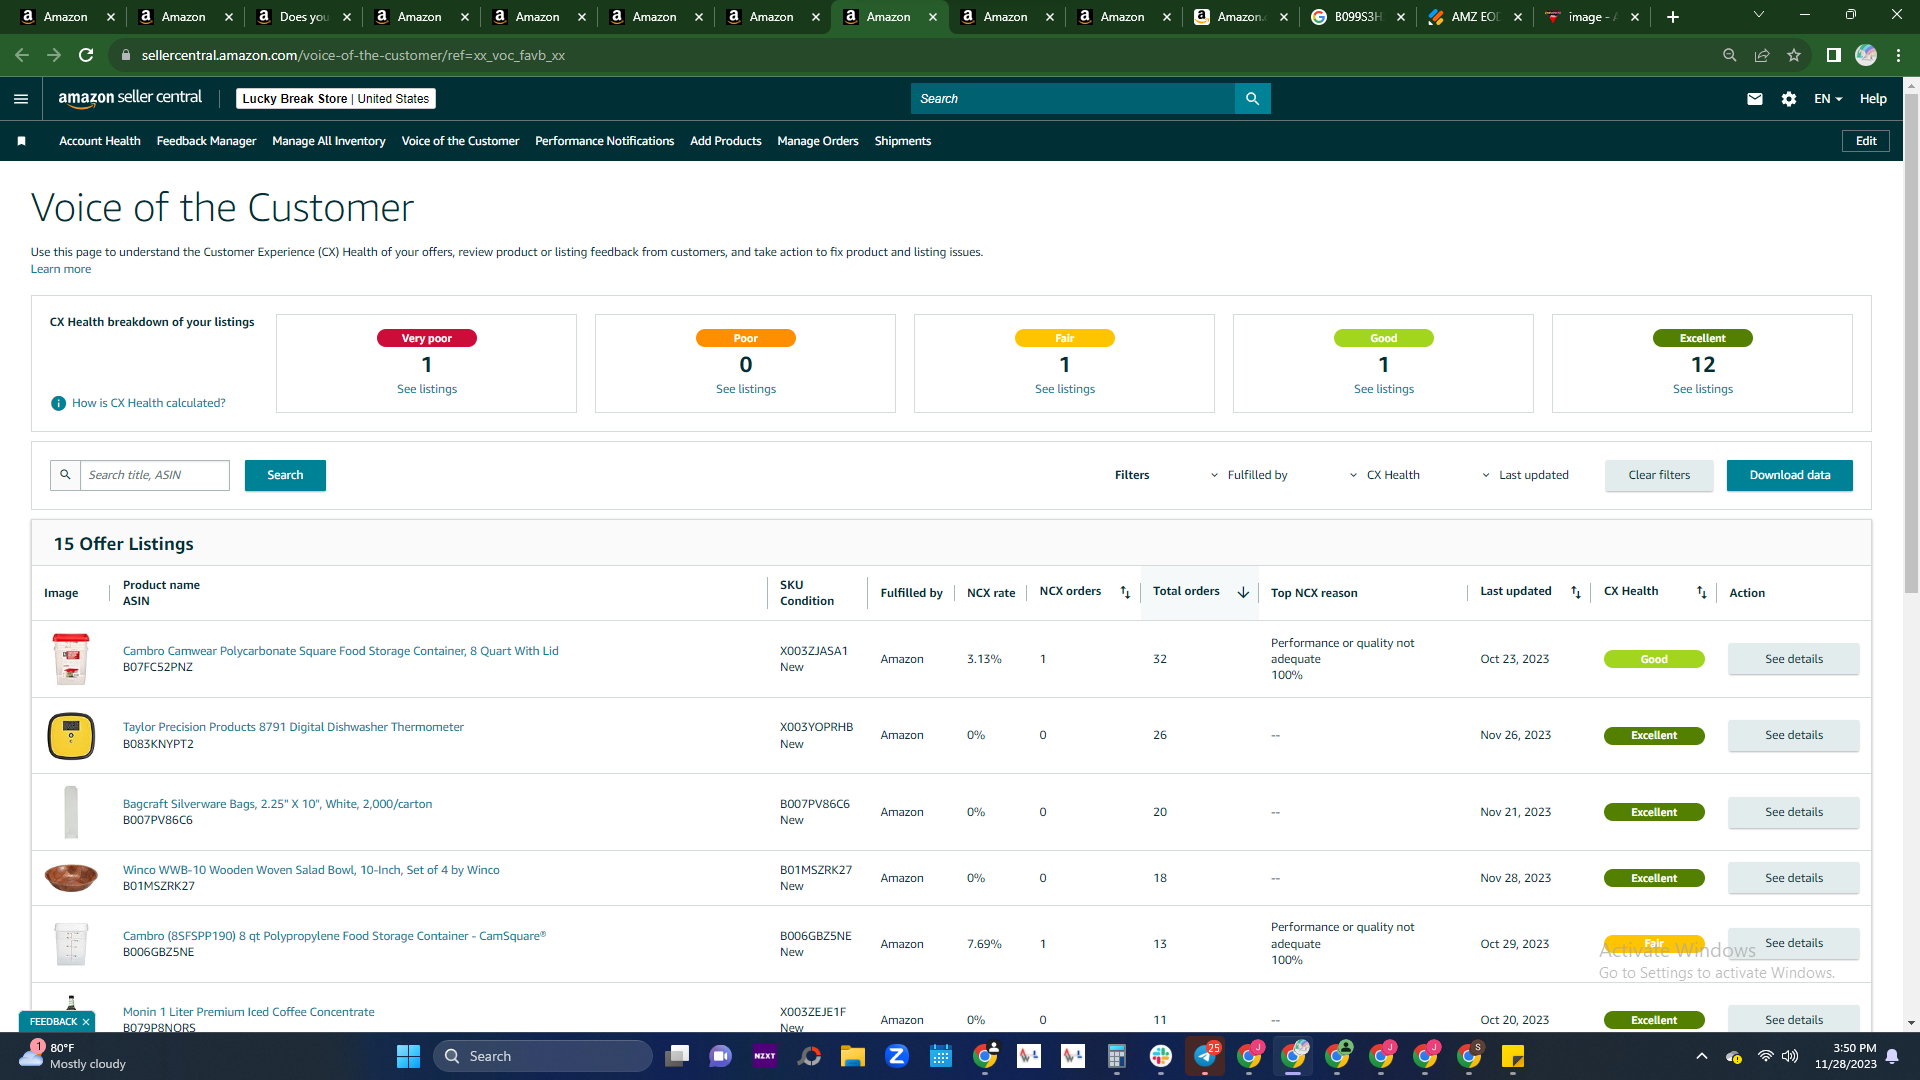The image size is (1920, 1080).
Task: Bookmark this page with the star icon
Action: pos(1794,55)
